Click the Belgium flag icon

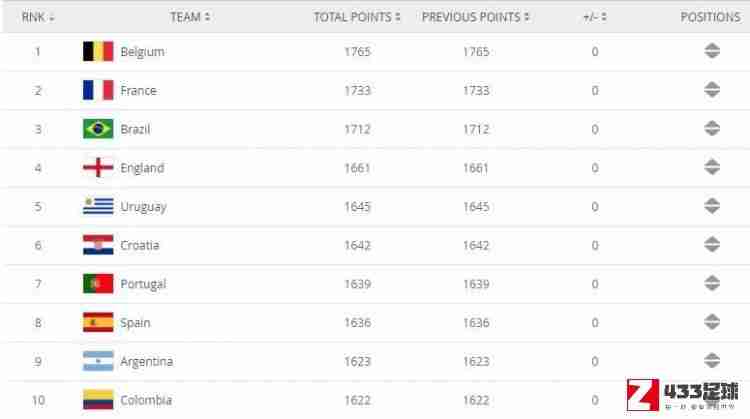coord(98,52)
